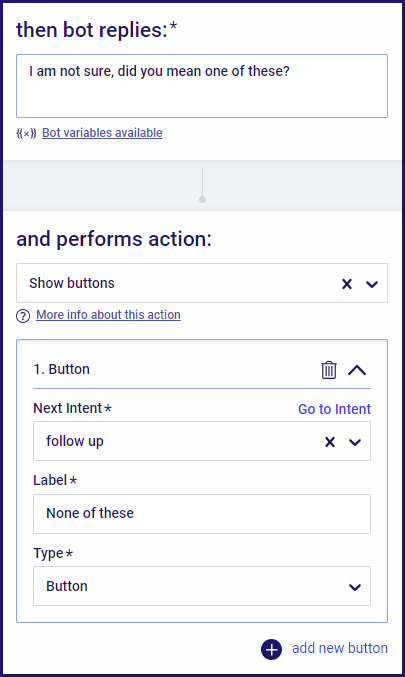Screen dimensions: 405x677
Task: Delete Button 1 with trash icon
Action: coord(329,370)
